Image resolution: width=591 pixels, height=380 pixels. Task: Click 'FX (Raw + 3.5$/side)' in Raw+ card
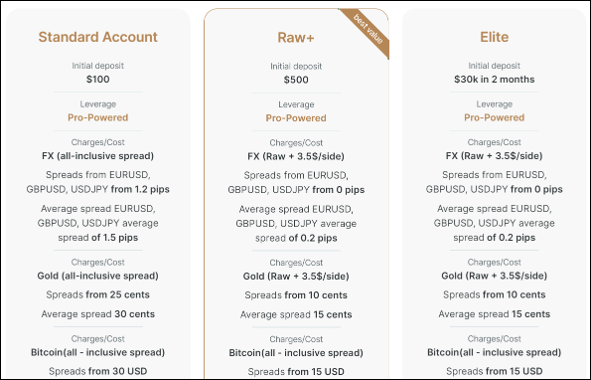pyautogui.click(x=296, y=156)
